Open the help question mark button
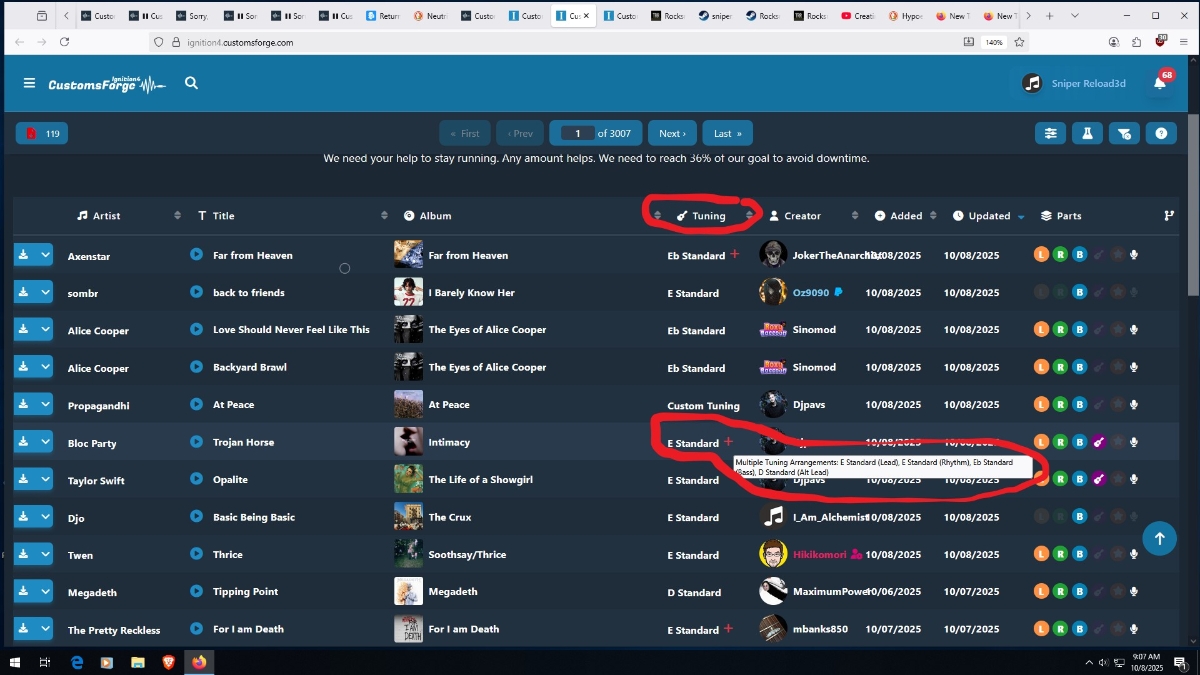The width and height of the screenshot is (1200, 675). (1161, 133)
